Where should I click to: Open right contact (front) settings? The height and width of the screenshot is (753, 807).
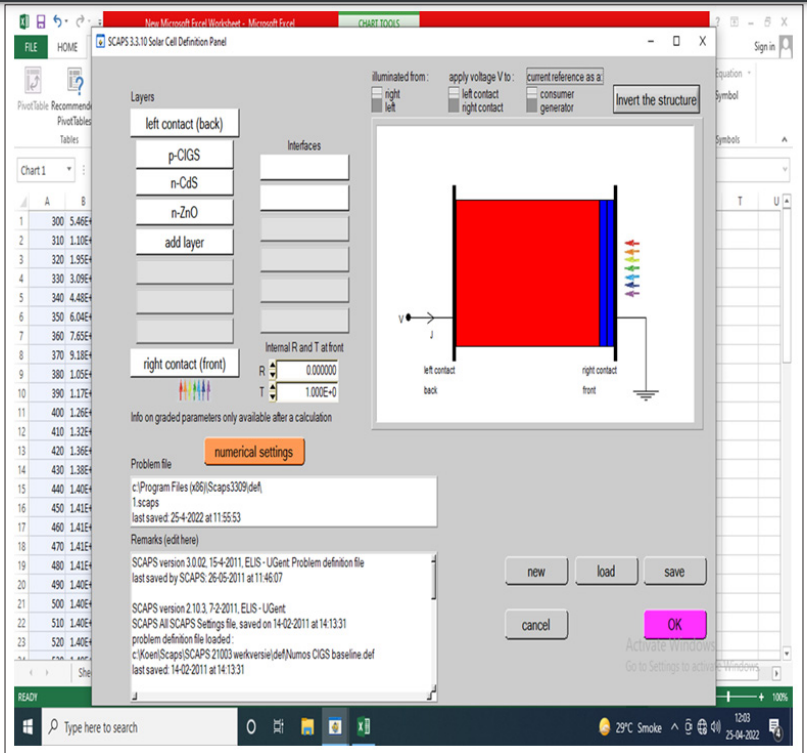coord(184,364)
